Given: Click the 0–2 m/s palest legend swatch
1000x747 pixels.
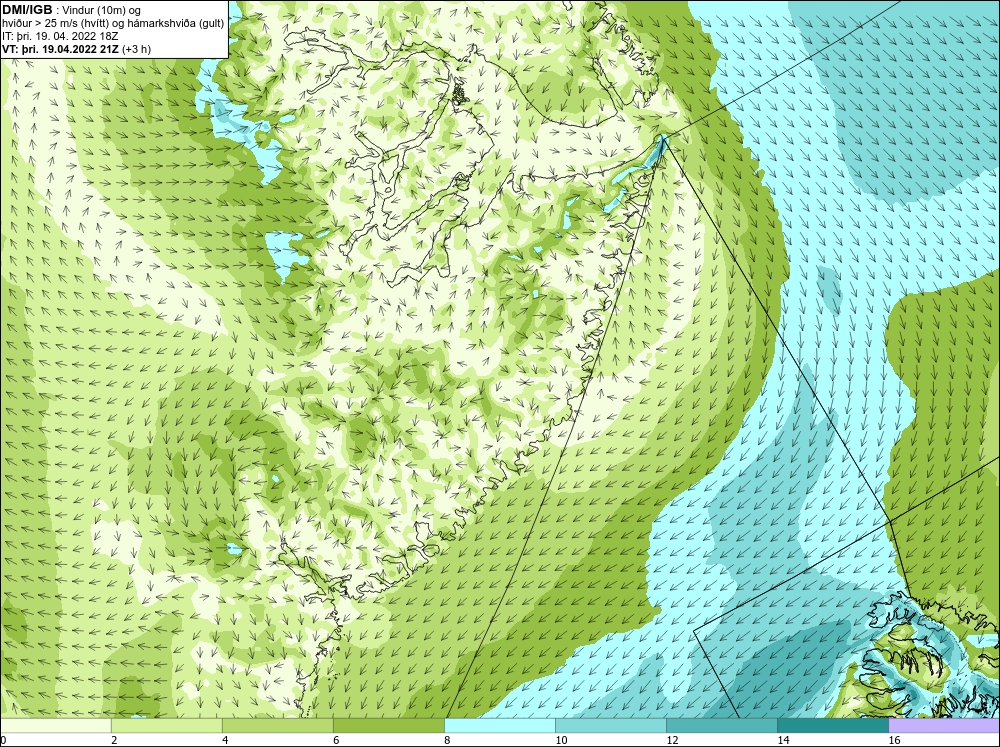Looking at the screenshot, I should click(56, 726).
